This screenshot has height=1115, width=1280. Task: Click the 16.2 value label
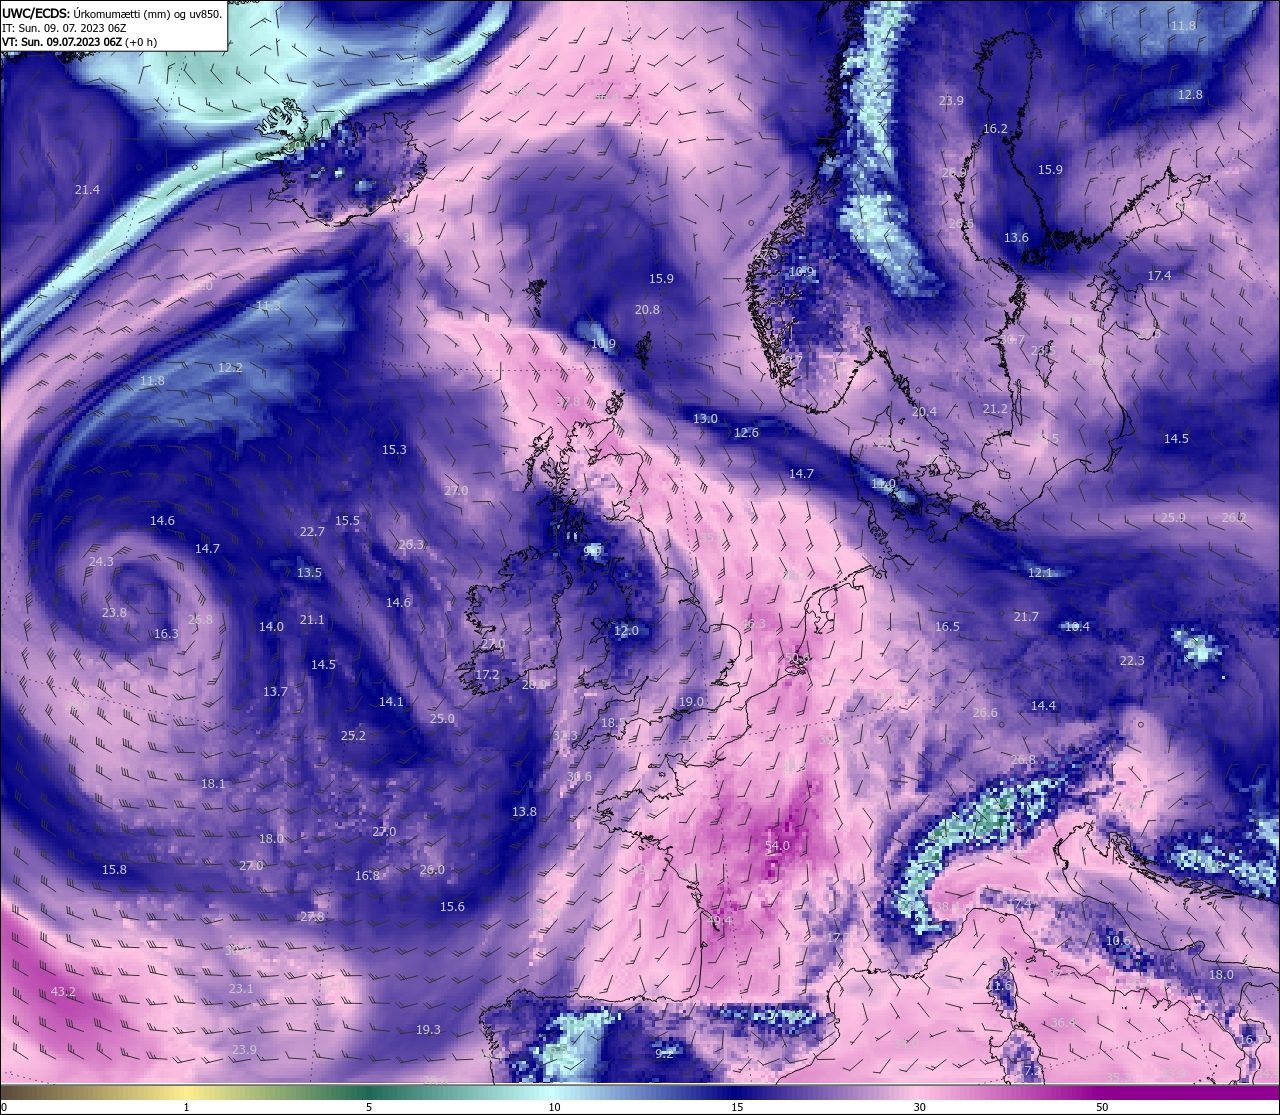pos(995,129)
